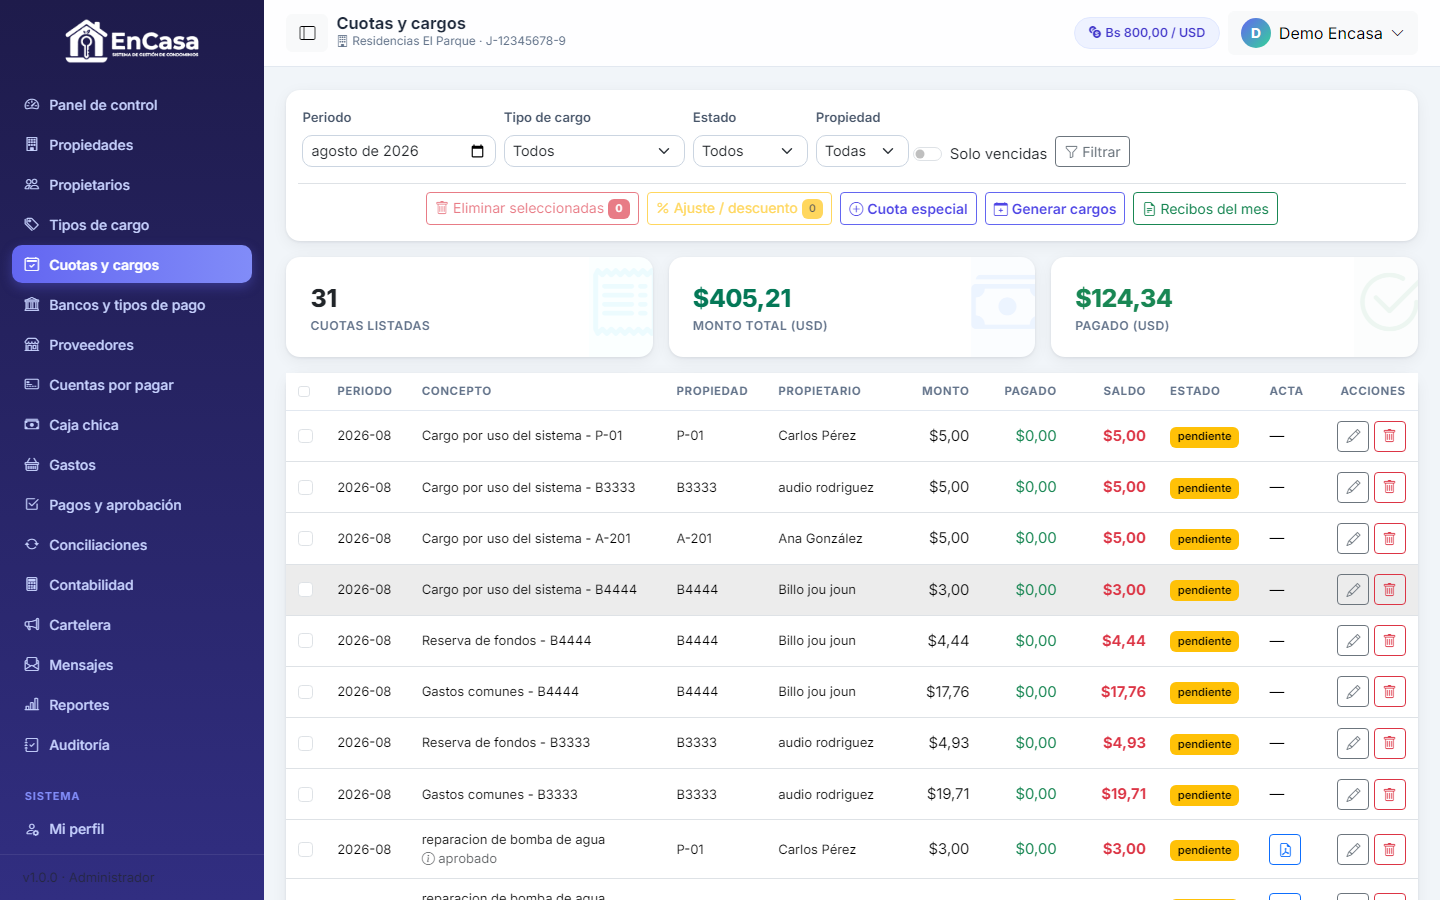Click the calendar icon in Periodo field
Screen dimensions: 1440x900
477,151
